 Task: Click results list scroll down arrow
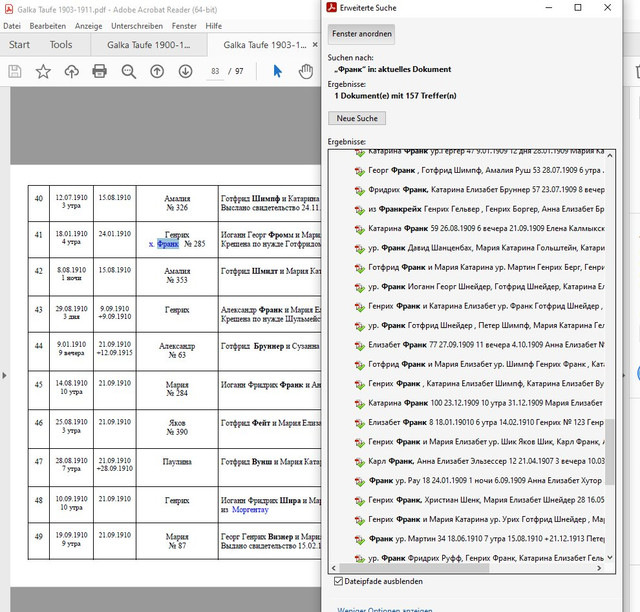(x=610, y=558)
